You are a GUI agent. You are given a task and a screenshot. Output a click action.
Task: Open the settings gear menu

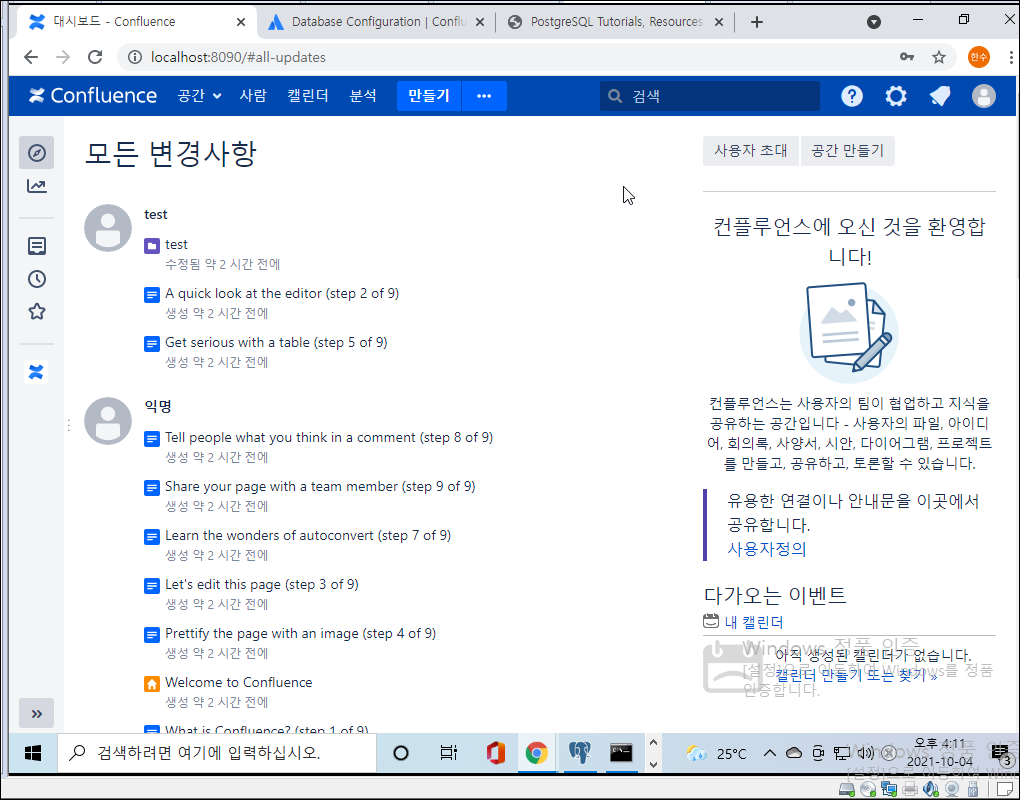point(896,96)
